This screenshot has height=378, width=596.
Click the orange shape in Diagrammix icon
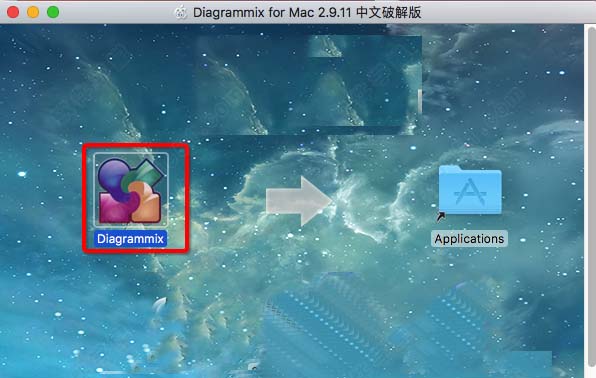point(146,202)
